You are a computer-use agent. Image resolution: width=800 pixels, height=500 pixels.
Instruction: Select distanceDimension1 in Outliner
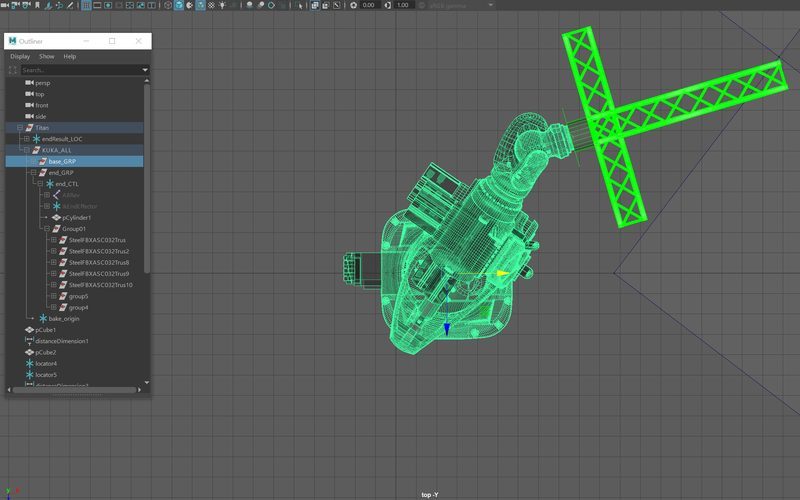point(62,341)
